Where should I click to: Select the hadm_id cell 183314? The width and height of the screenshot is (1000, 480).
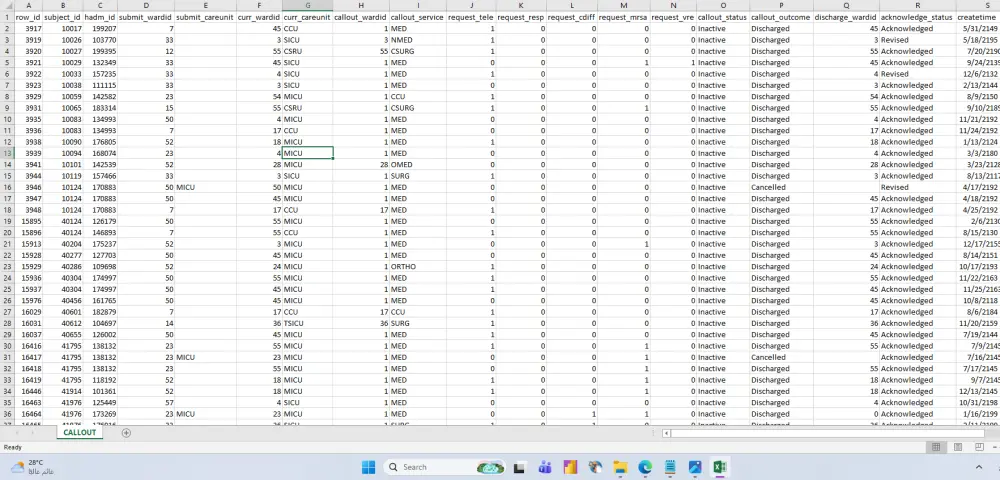click(100, 108)
